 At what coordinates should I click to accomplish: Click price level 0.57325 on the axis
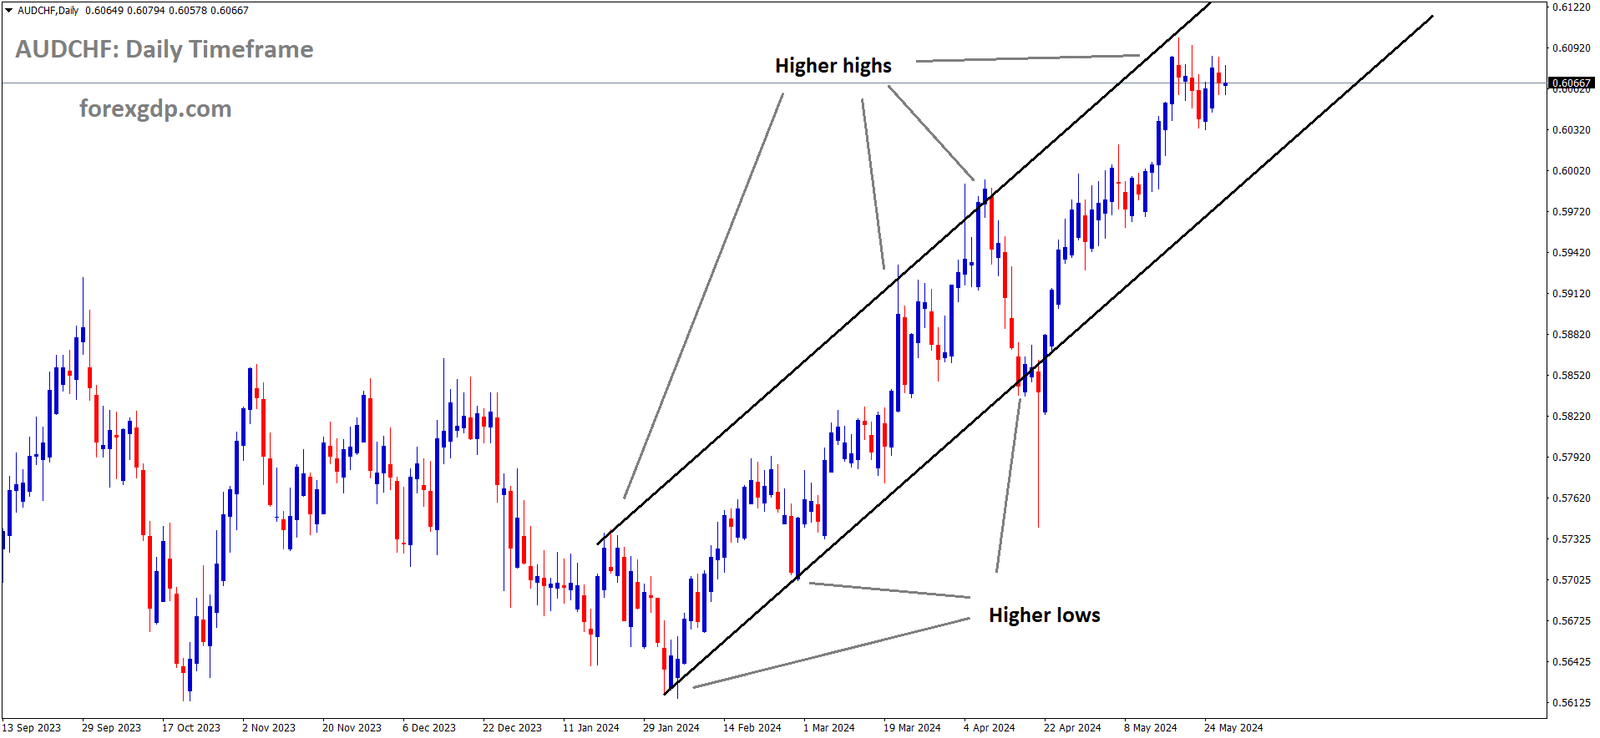pyautogui.click(x=1571, y=539)
